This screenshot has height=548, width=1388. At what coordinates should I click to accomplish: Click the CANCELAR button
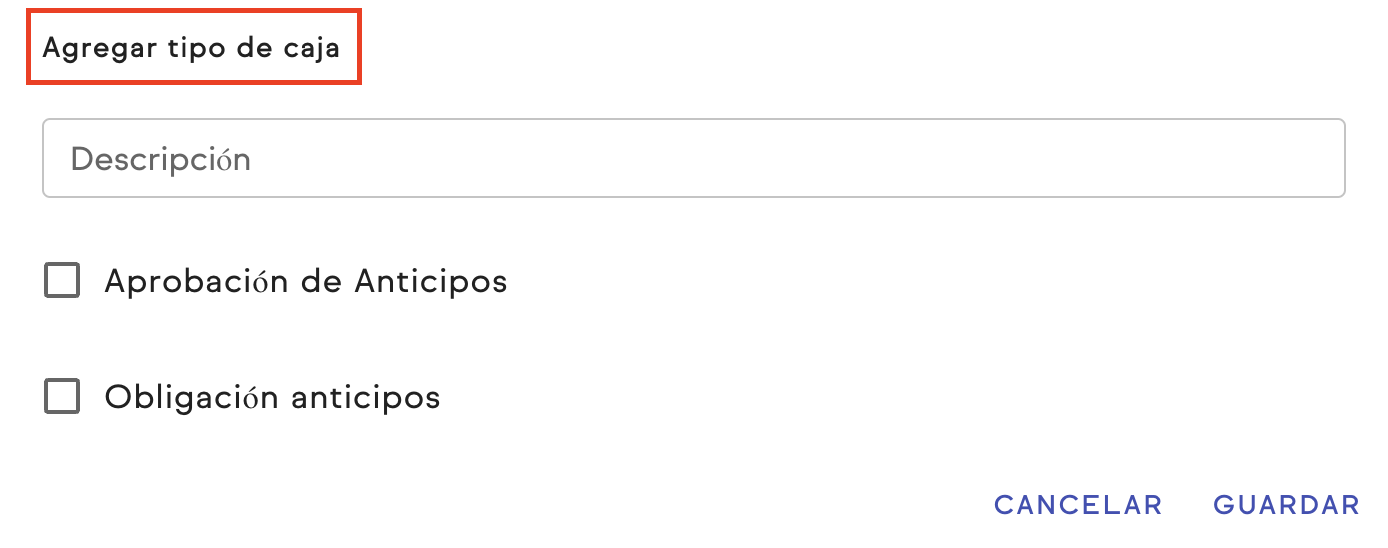1078,505
